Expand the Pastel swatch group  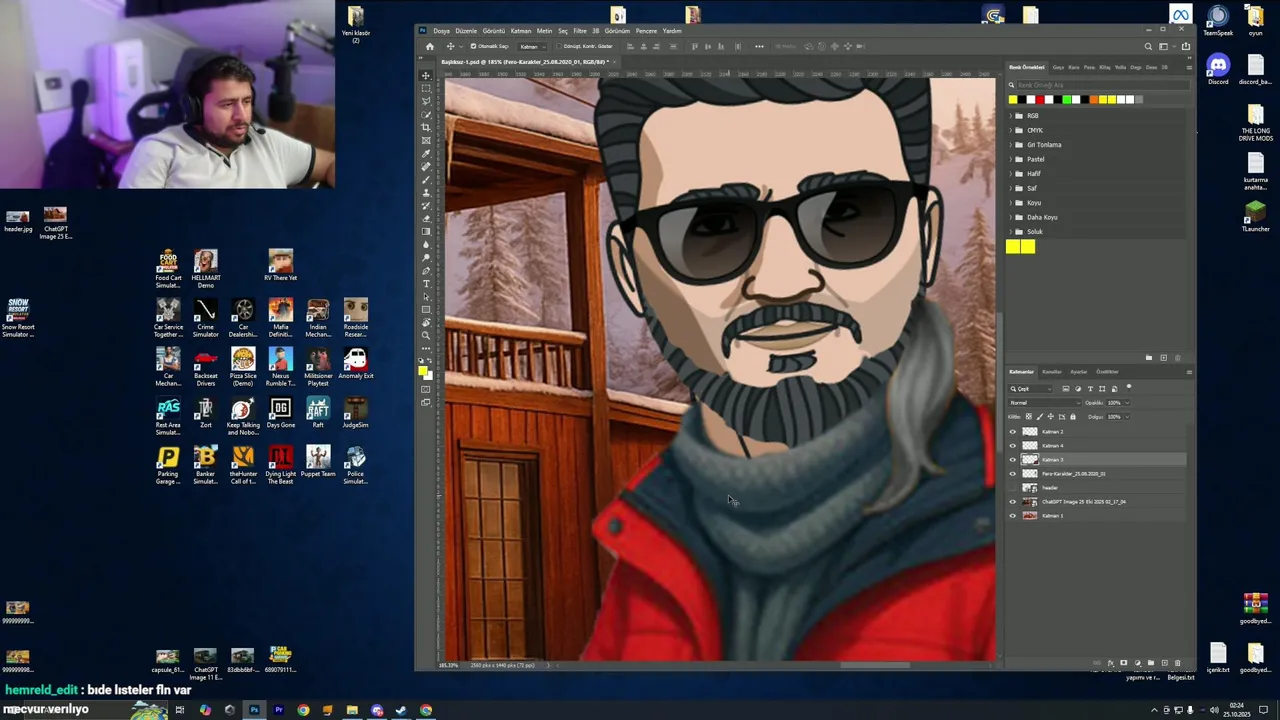pos(1010,159)
